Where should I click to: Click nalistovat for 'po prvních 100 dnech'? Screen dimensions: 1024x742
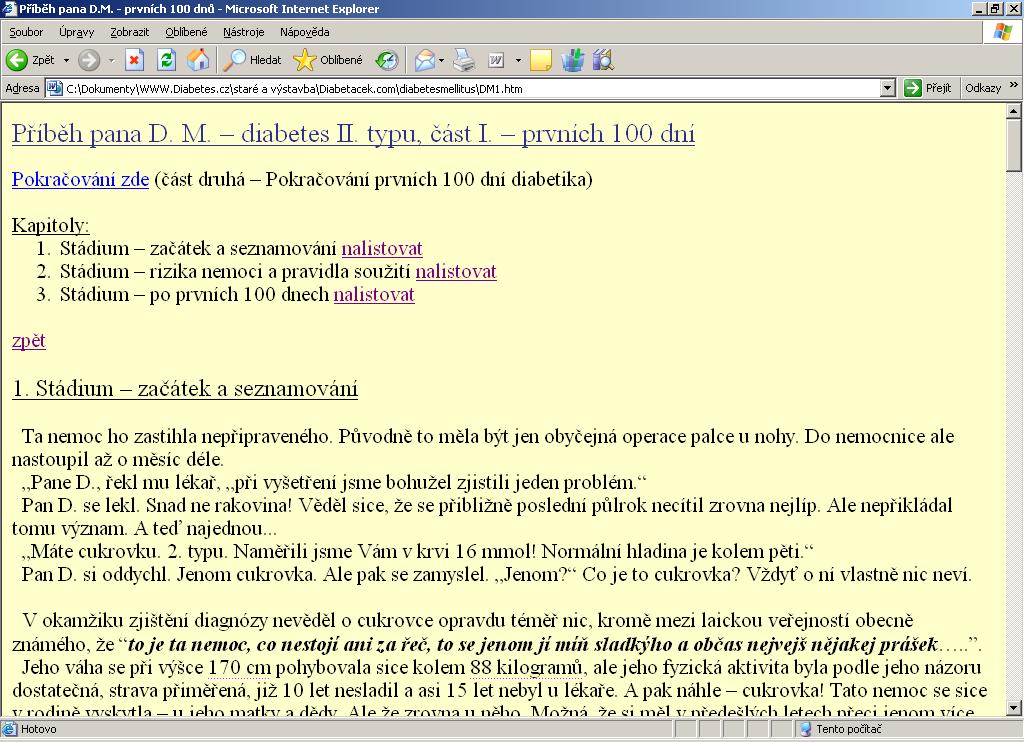pyautogui.click(x=374, y=294)
